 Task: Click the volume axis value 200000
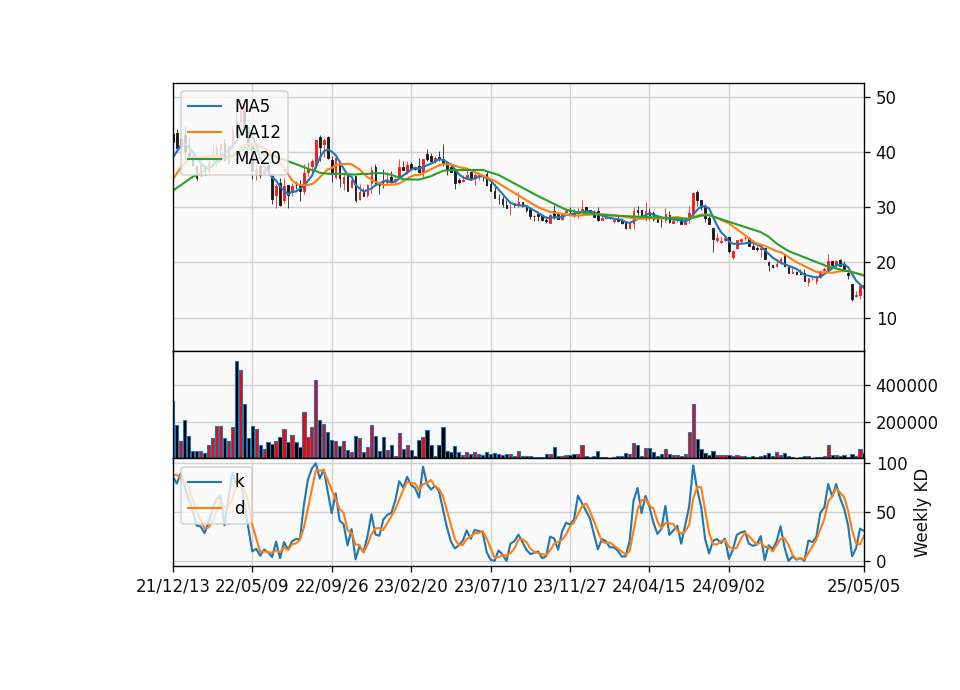tap(907, 423)
